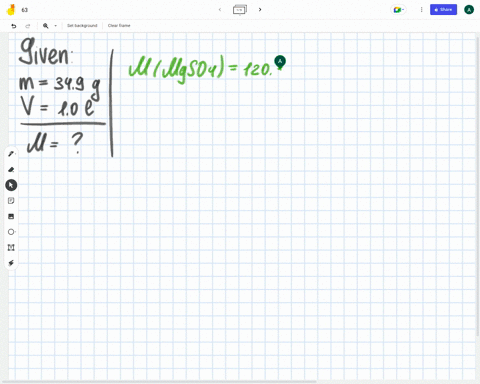Insert an image from sidebar

[11, 216]
